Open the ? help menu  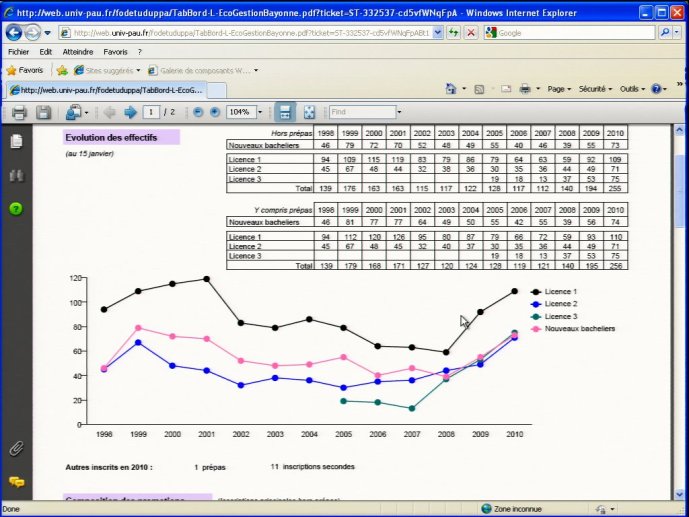pyautogui.click(x=140, y=52)
